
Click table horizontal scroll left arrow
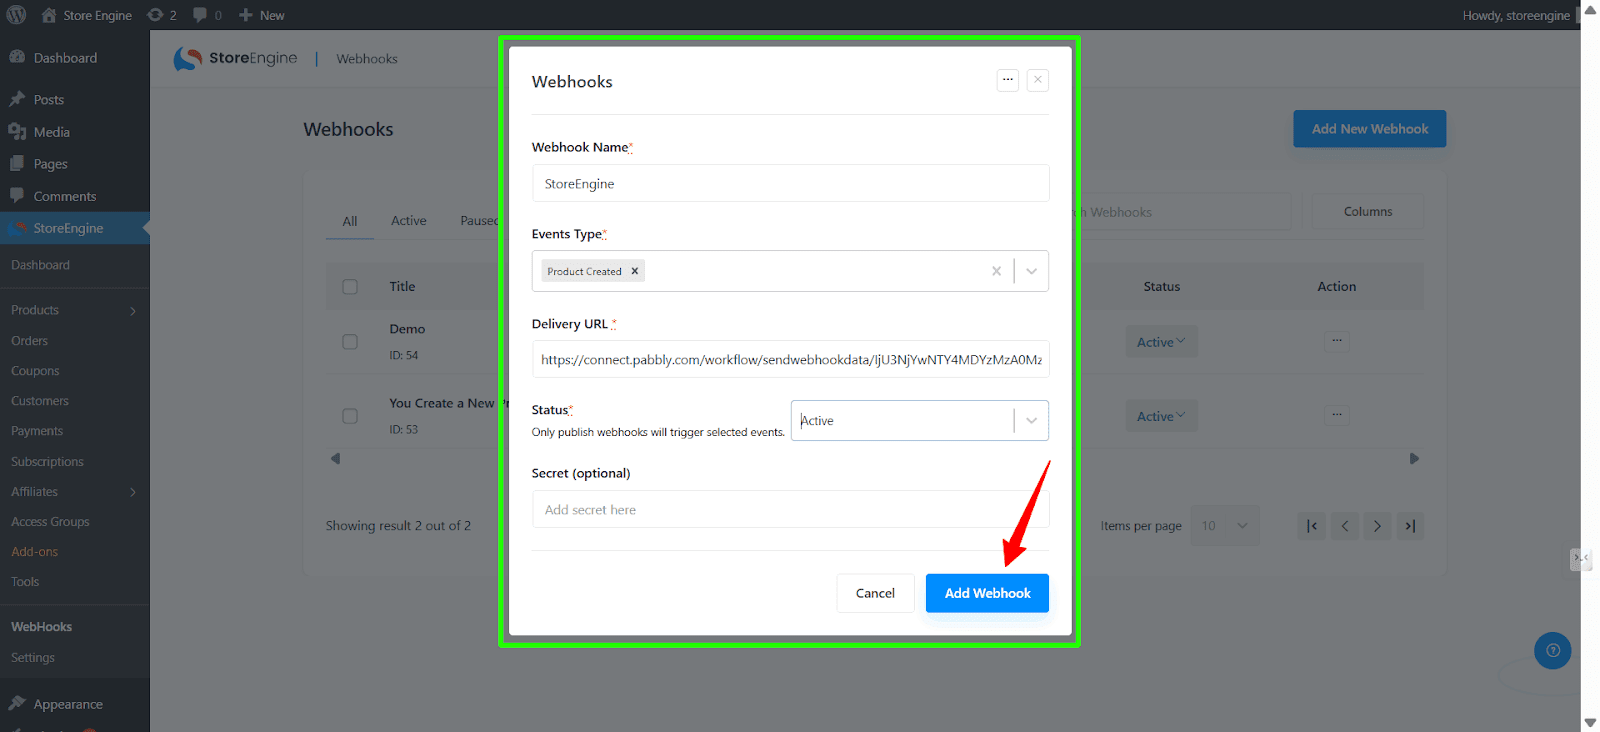(335, 459)
